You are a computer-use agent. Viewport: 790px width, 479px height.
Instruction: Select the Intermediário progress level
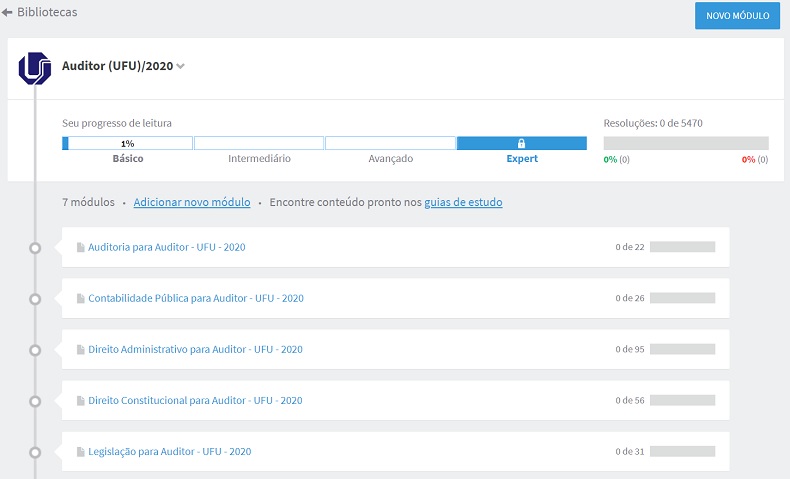point(259,158)
